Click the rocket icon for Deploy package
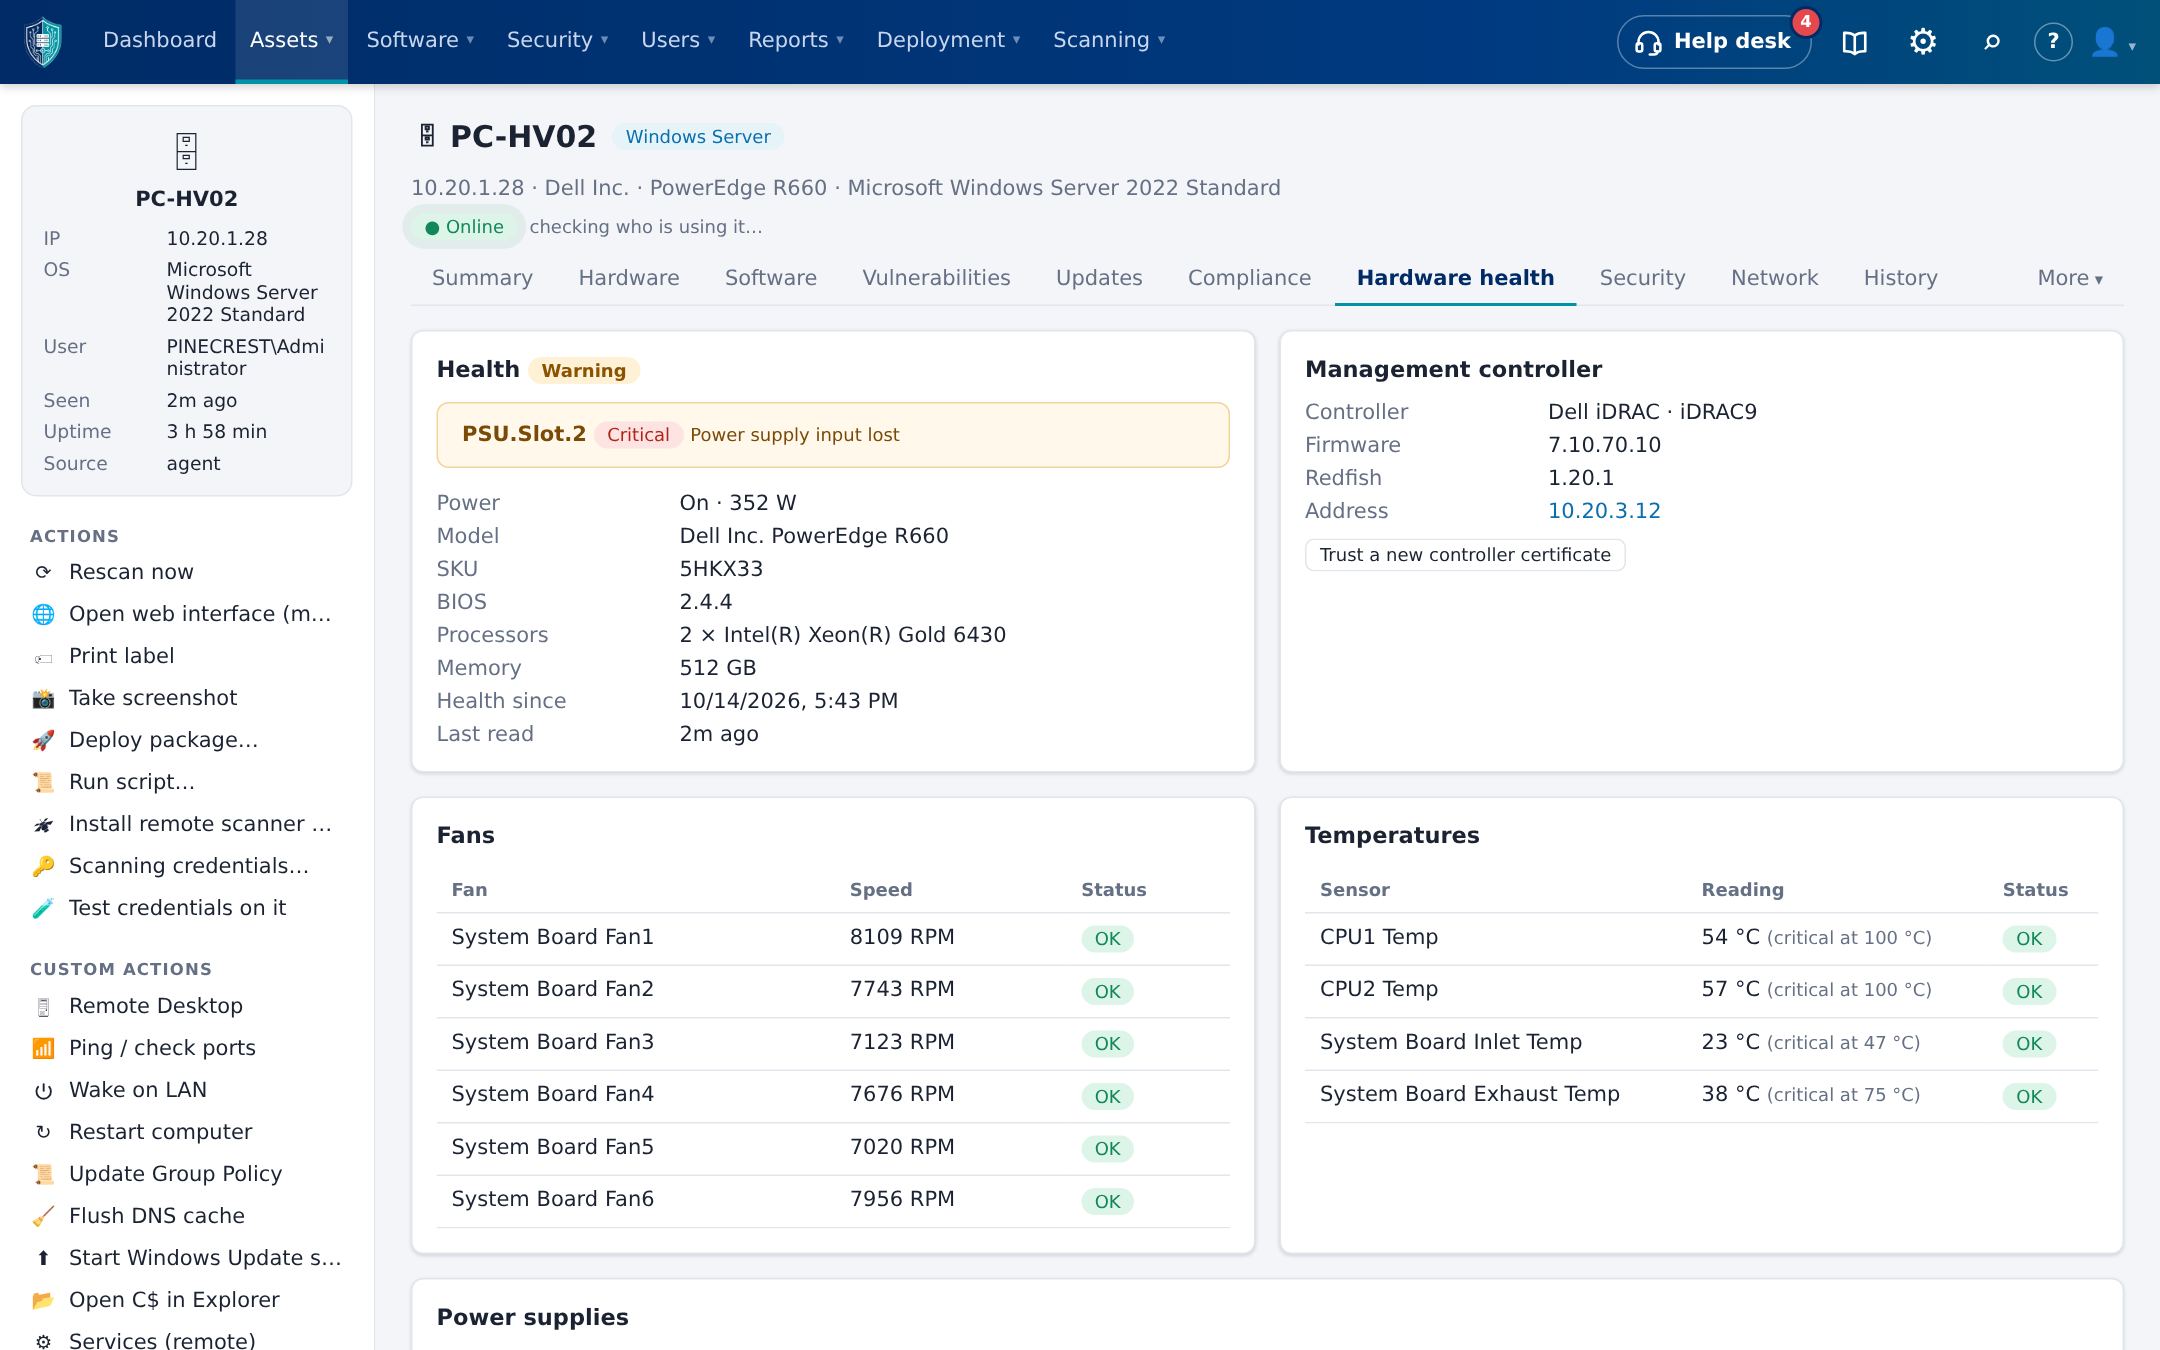Screen dimensions: 2160x1350 click(x=43, y=741)
